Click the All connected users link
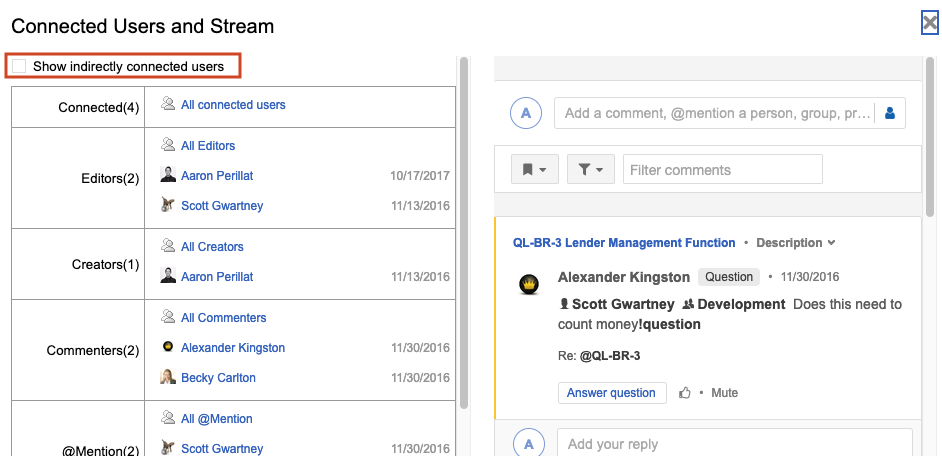942x457 pixels. click(233, 105)
